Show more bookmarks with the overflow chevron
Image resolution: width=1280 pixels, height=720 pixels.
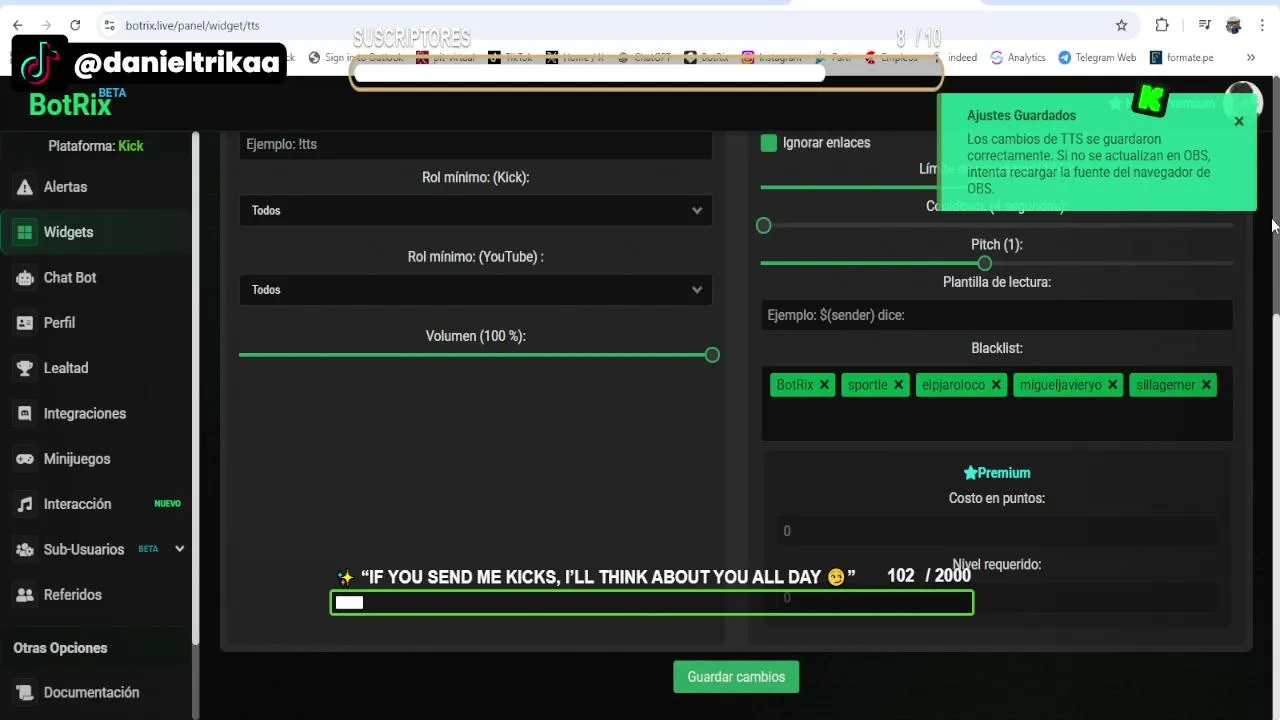coord(1250,58)
